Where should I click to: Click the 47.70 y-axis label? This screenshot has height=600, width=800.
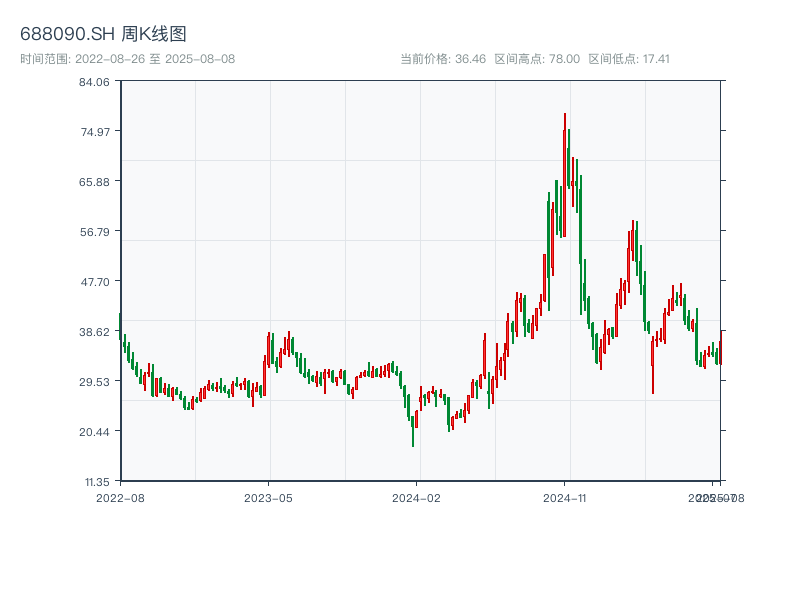pyautogui.click(x=94, y=282)
